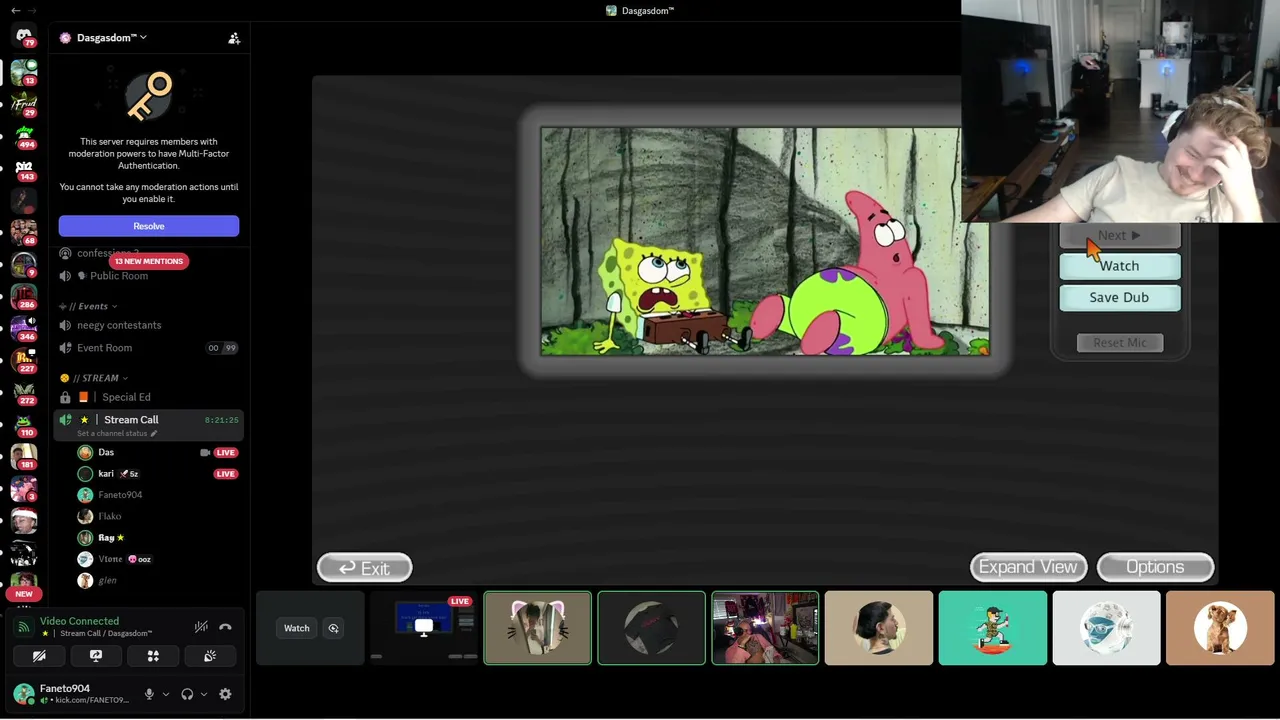Click the Next button in activity
This screenshot has width=1280, height=720.
coord(1120,236)
